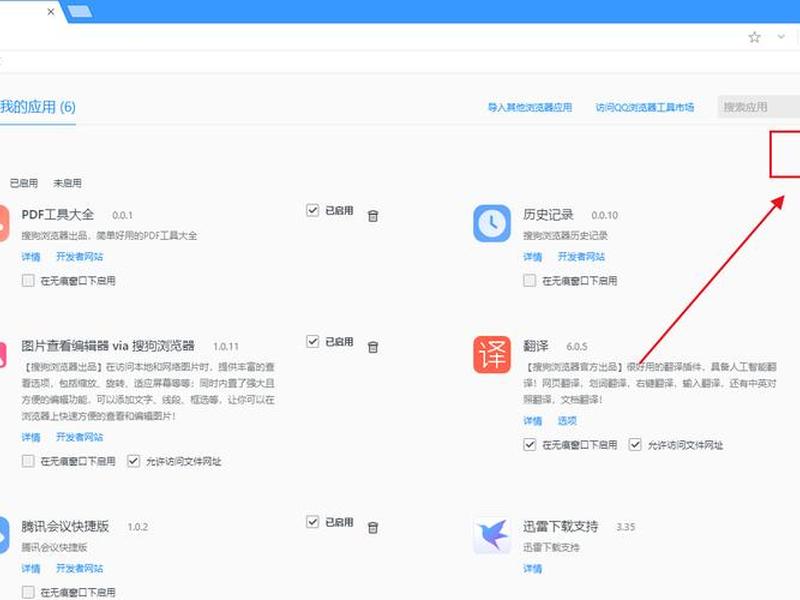
Task: Click version number 3.35
Action: [626, 528]
